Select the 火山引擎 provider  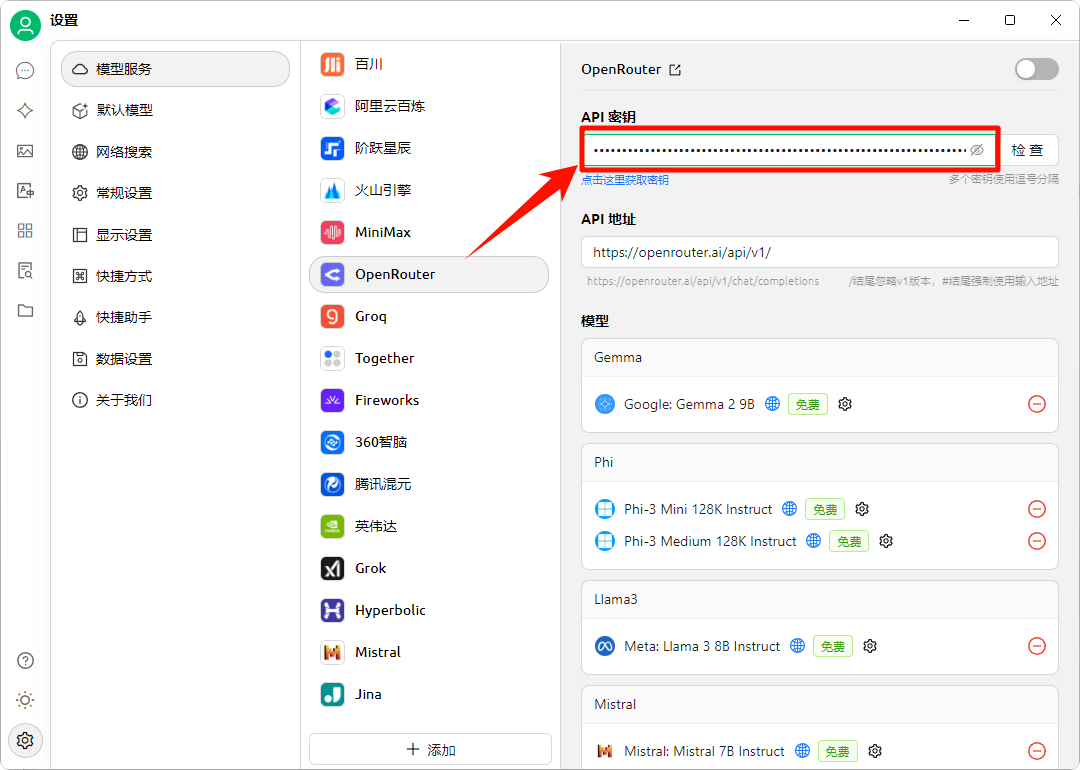429,190
